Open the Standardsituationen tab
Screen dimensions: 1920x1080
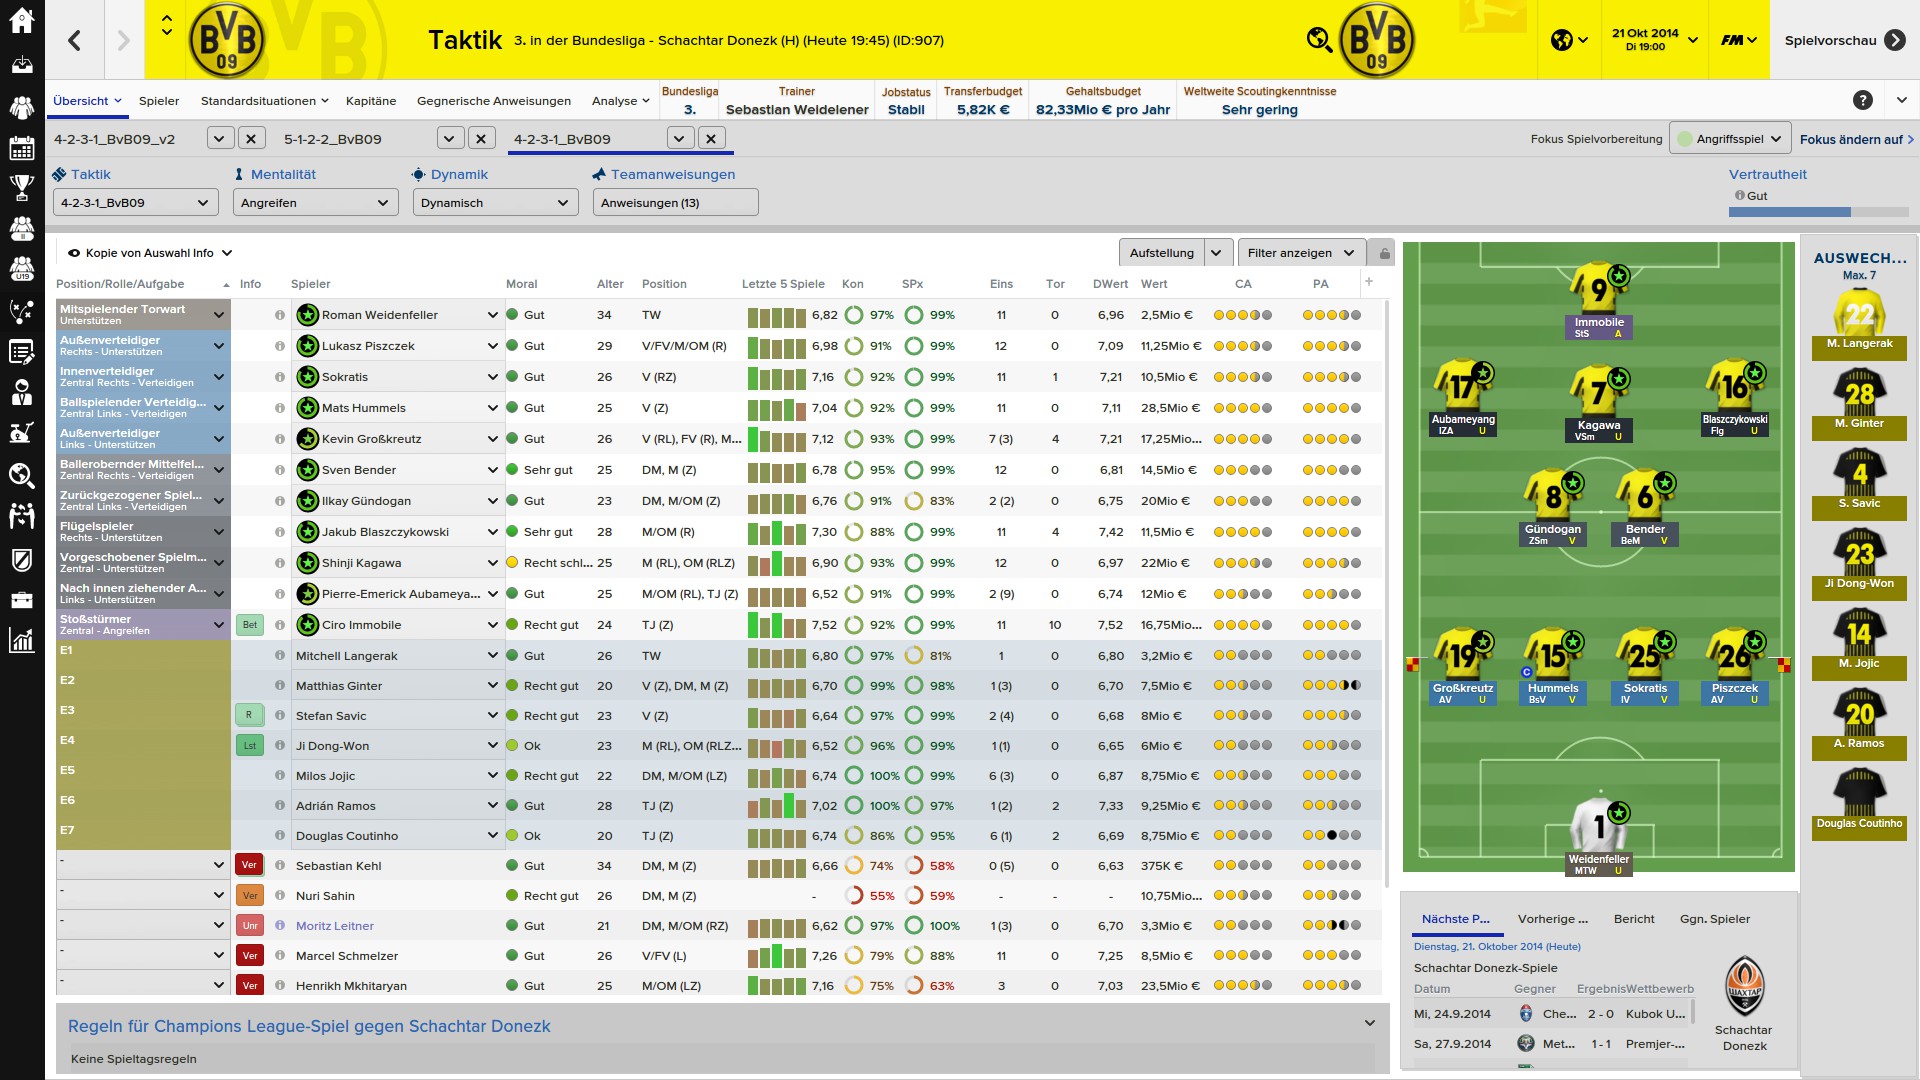(x=265, y=101)
